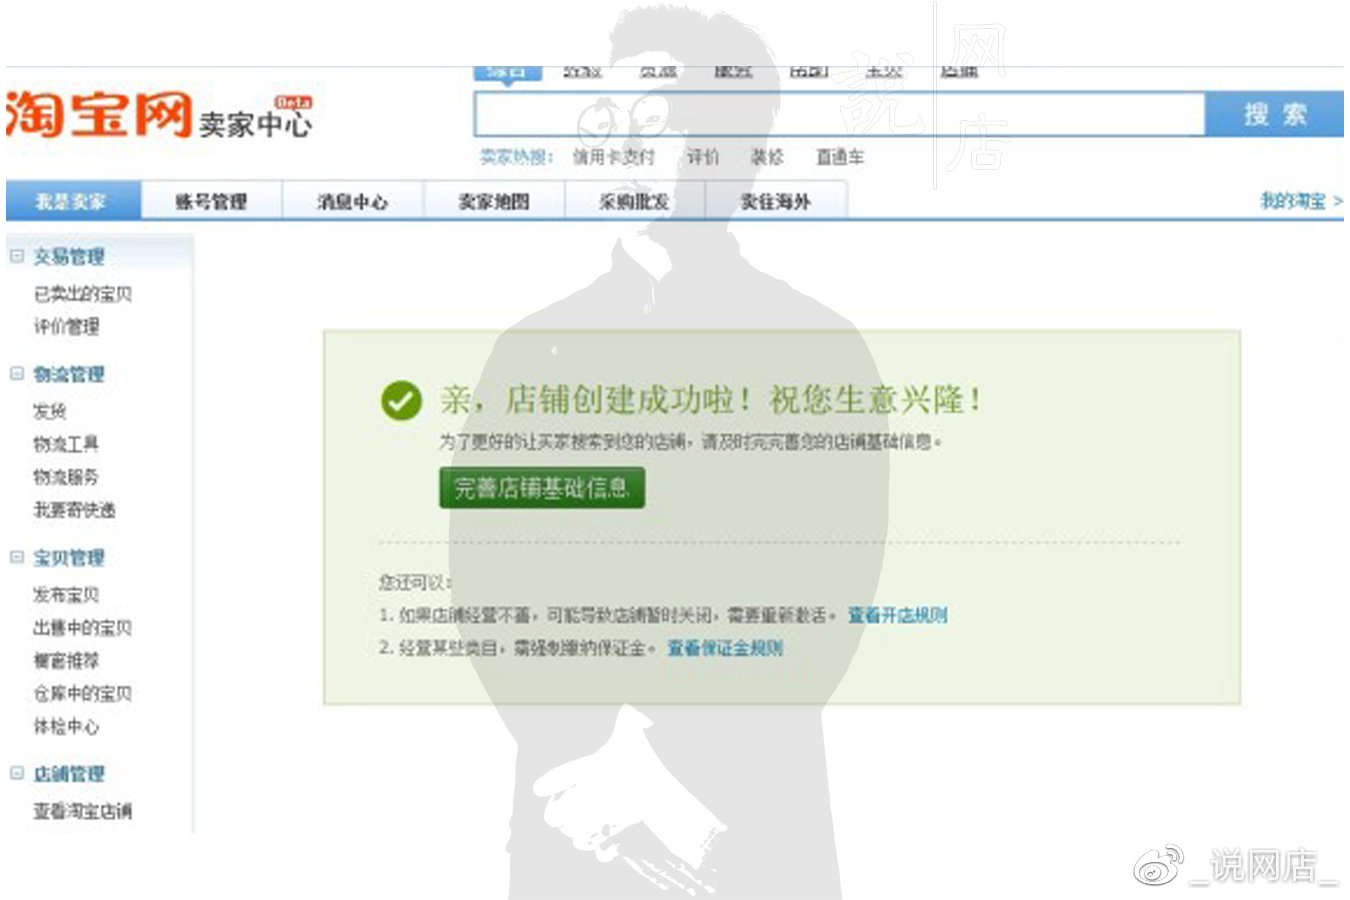Open the 卖家地图 tab
Viewport: 1350px width, 900px height.
[x=494, y=201]
